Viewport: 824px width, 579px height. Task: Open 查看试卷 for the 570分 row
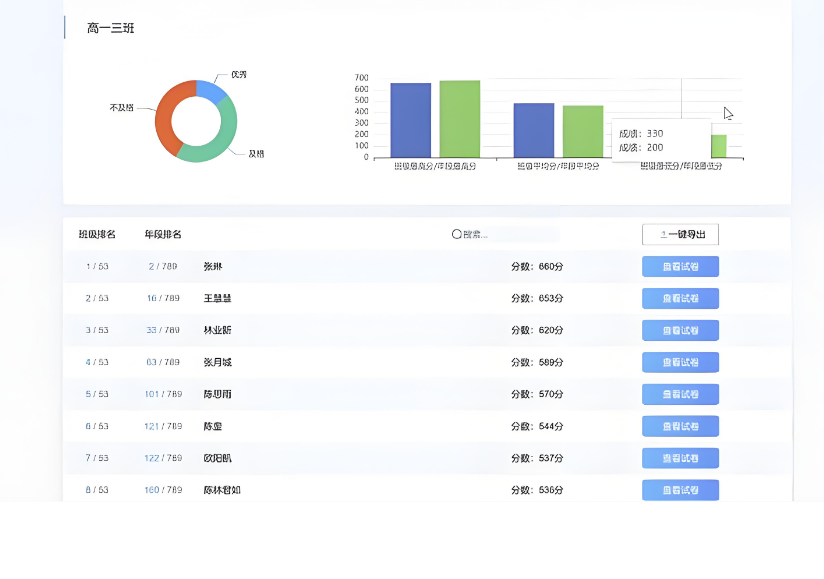point(680,394)
